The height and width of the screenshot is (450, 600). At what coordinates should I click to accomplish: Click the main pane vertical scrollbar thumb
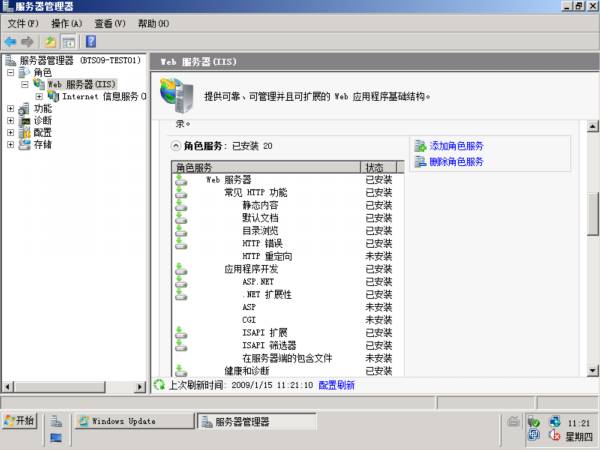pyautogui.click(x=593, y=214)
